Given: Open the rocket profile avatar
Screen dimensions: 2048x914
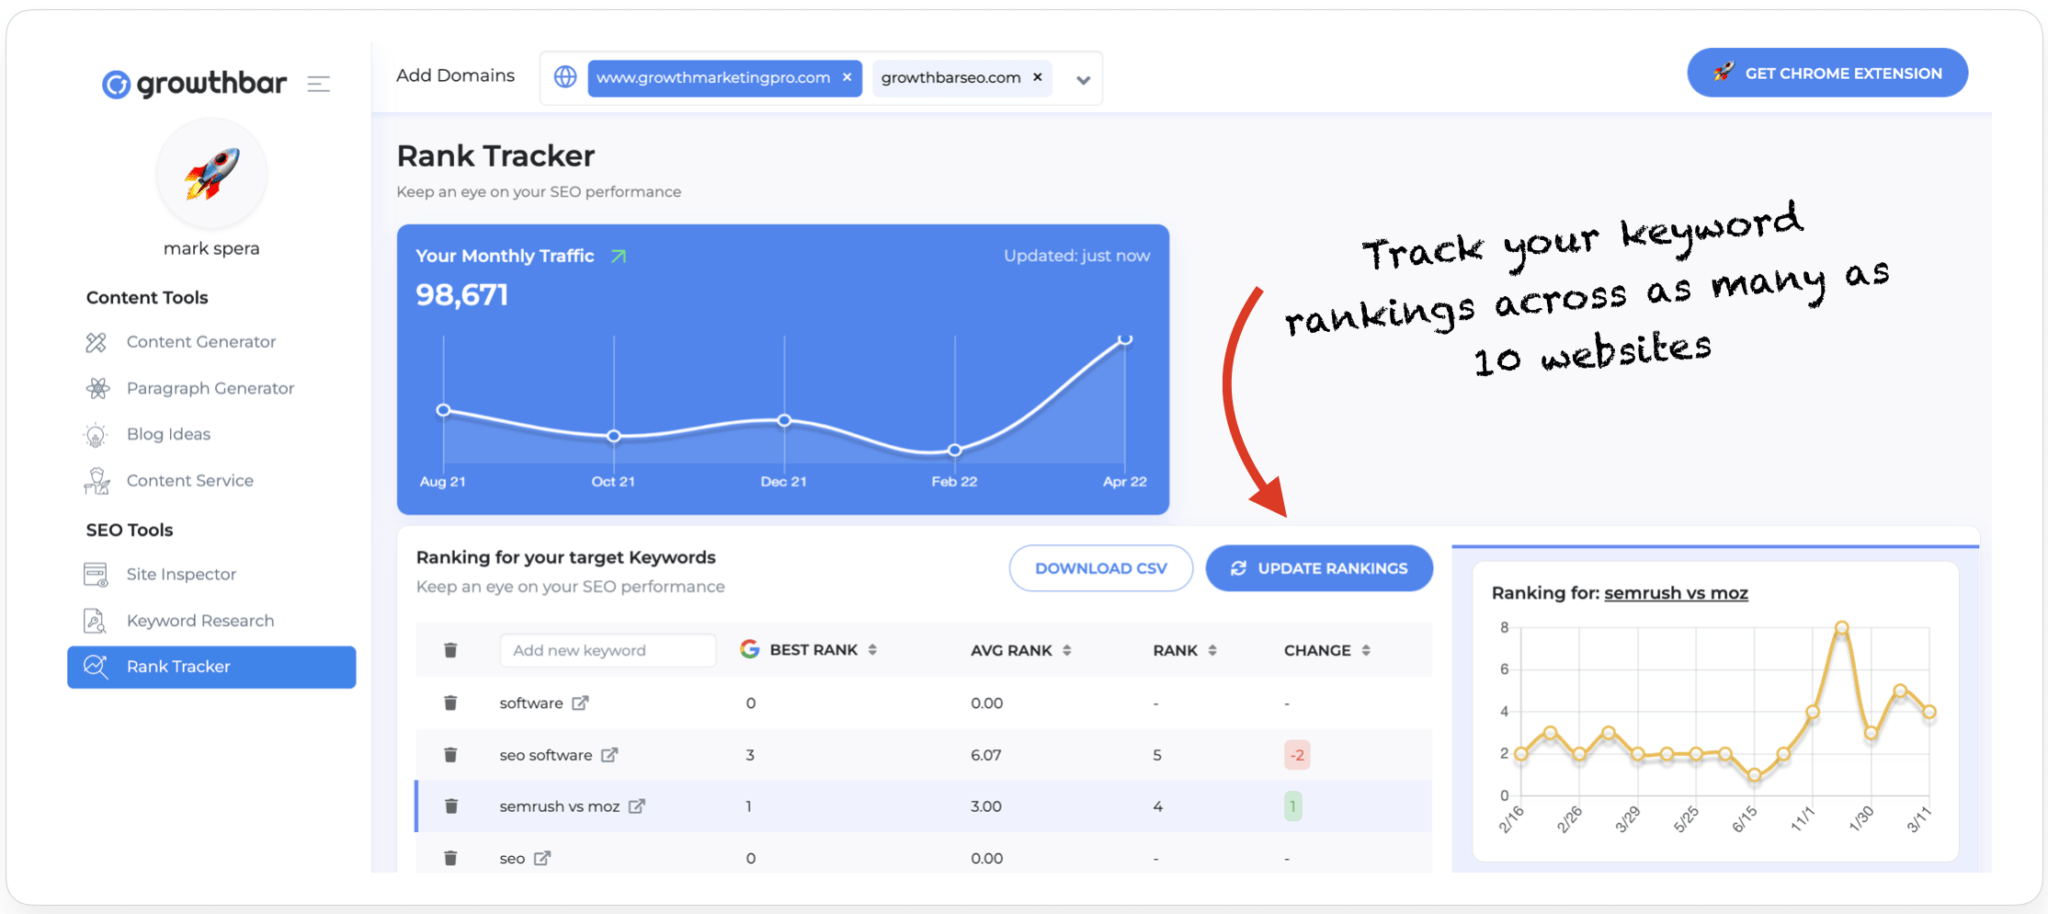Looking at the screenshot, I should (211, 174).
